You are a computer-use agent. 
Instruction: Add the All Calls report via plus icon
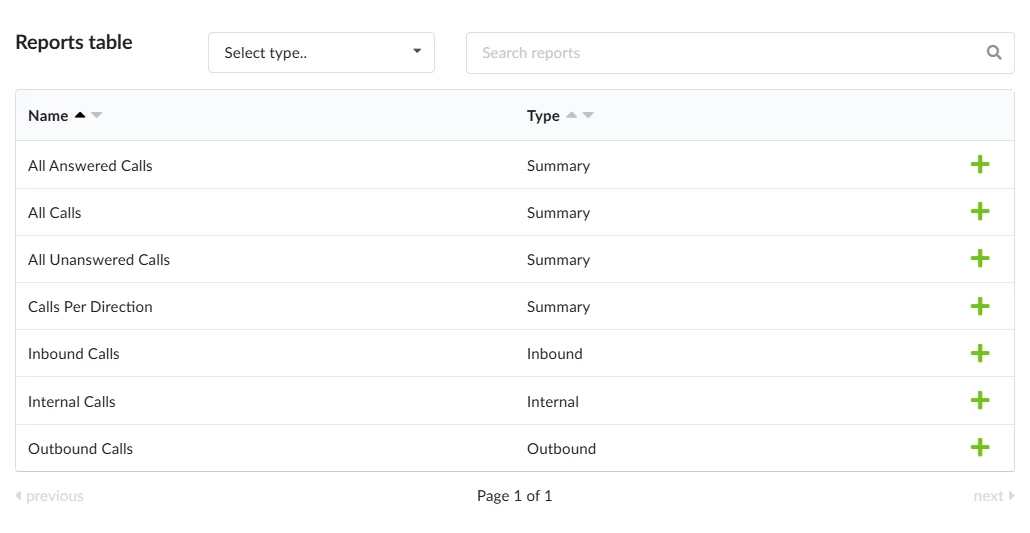(980, 212)
